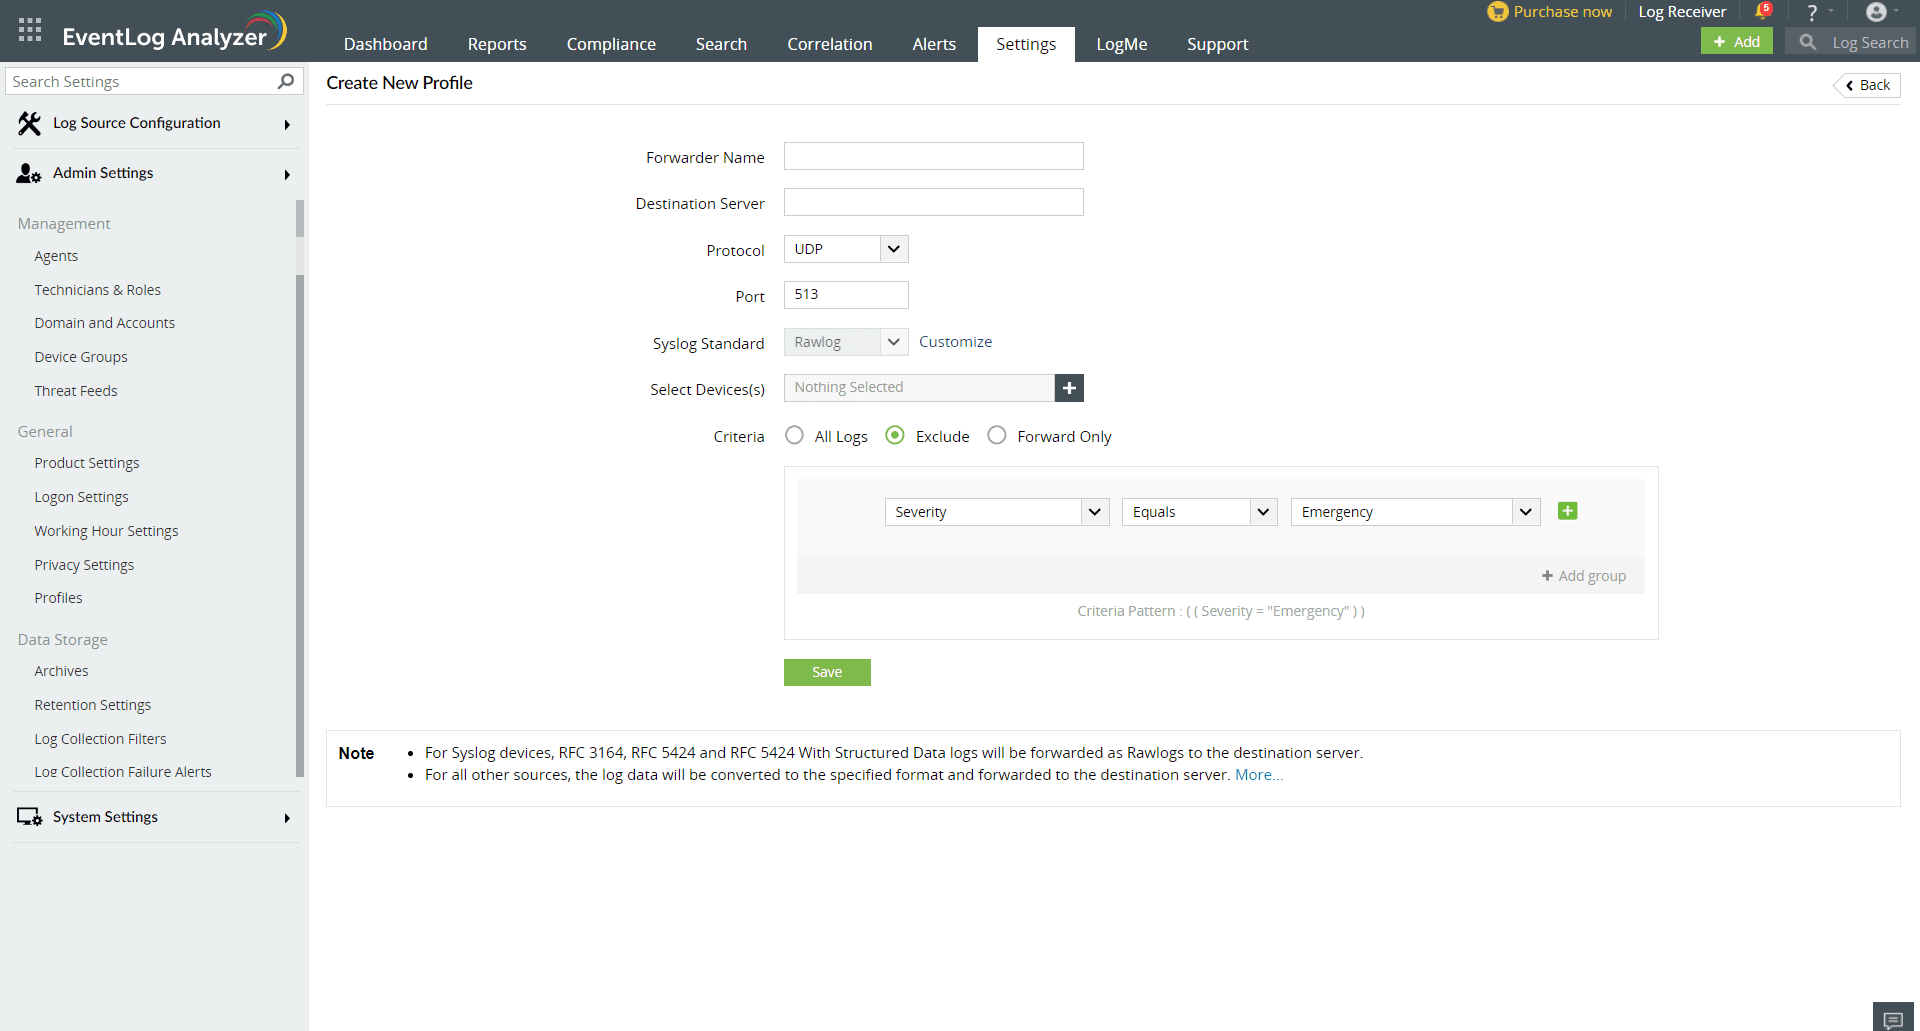Viewport: 1920px width, 1031px height.
Task: Open the Customize link beside Syslog Standard
Action: pos(954,341)
